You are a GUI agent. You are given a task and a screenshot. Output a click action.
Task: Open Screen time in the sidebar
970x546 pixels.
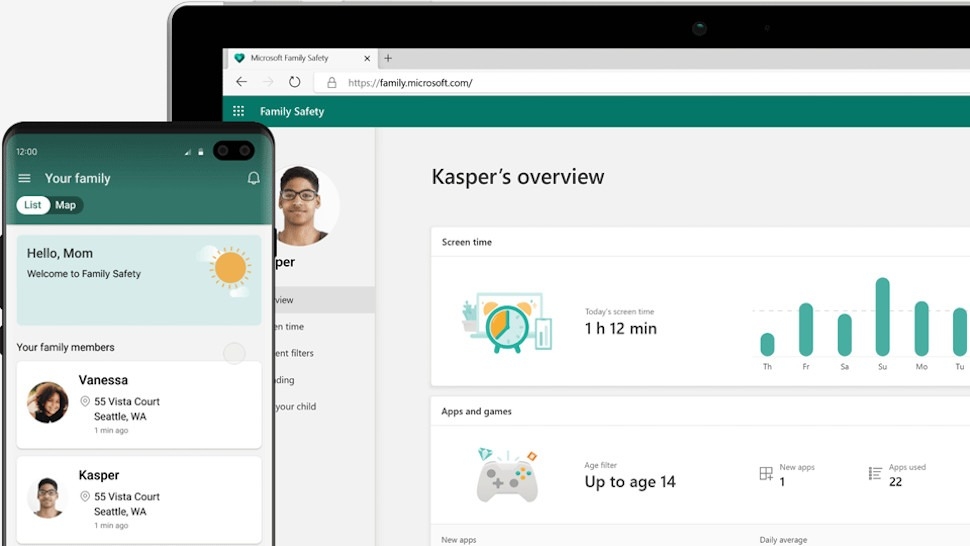(325, 326)
